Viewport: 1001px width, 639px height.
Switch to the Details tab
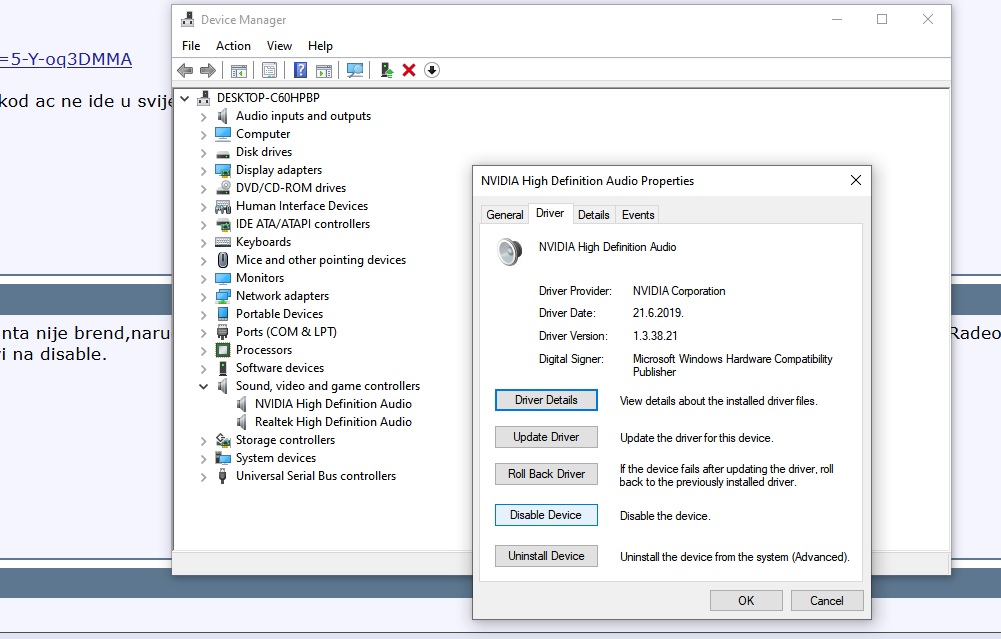(593, 215)
